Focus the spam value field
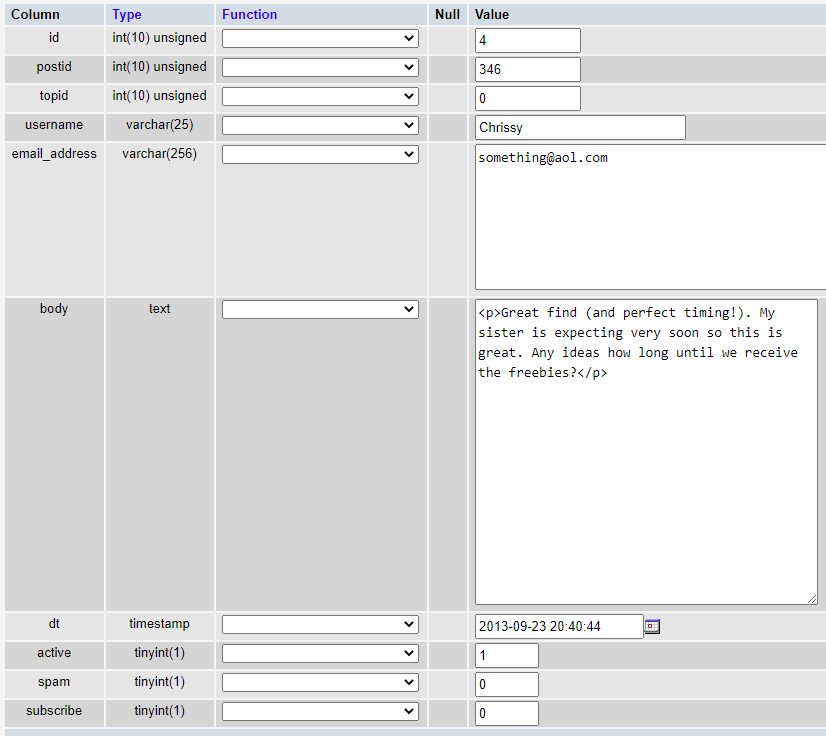Viewport: 826px width, 736px height. coord(507,684)
